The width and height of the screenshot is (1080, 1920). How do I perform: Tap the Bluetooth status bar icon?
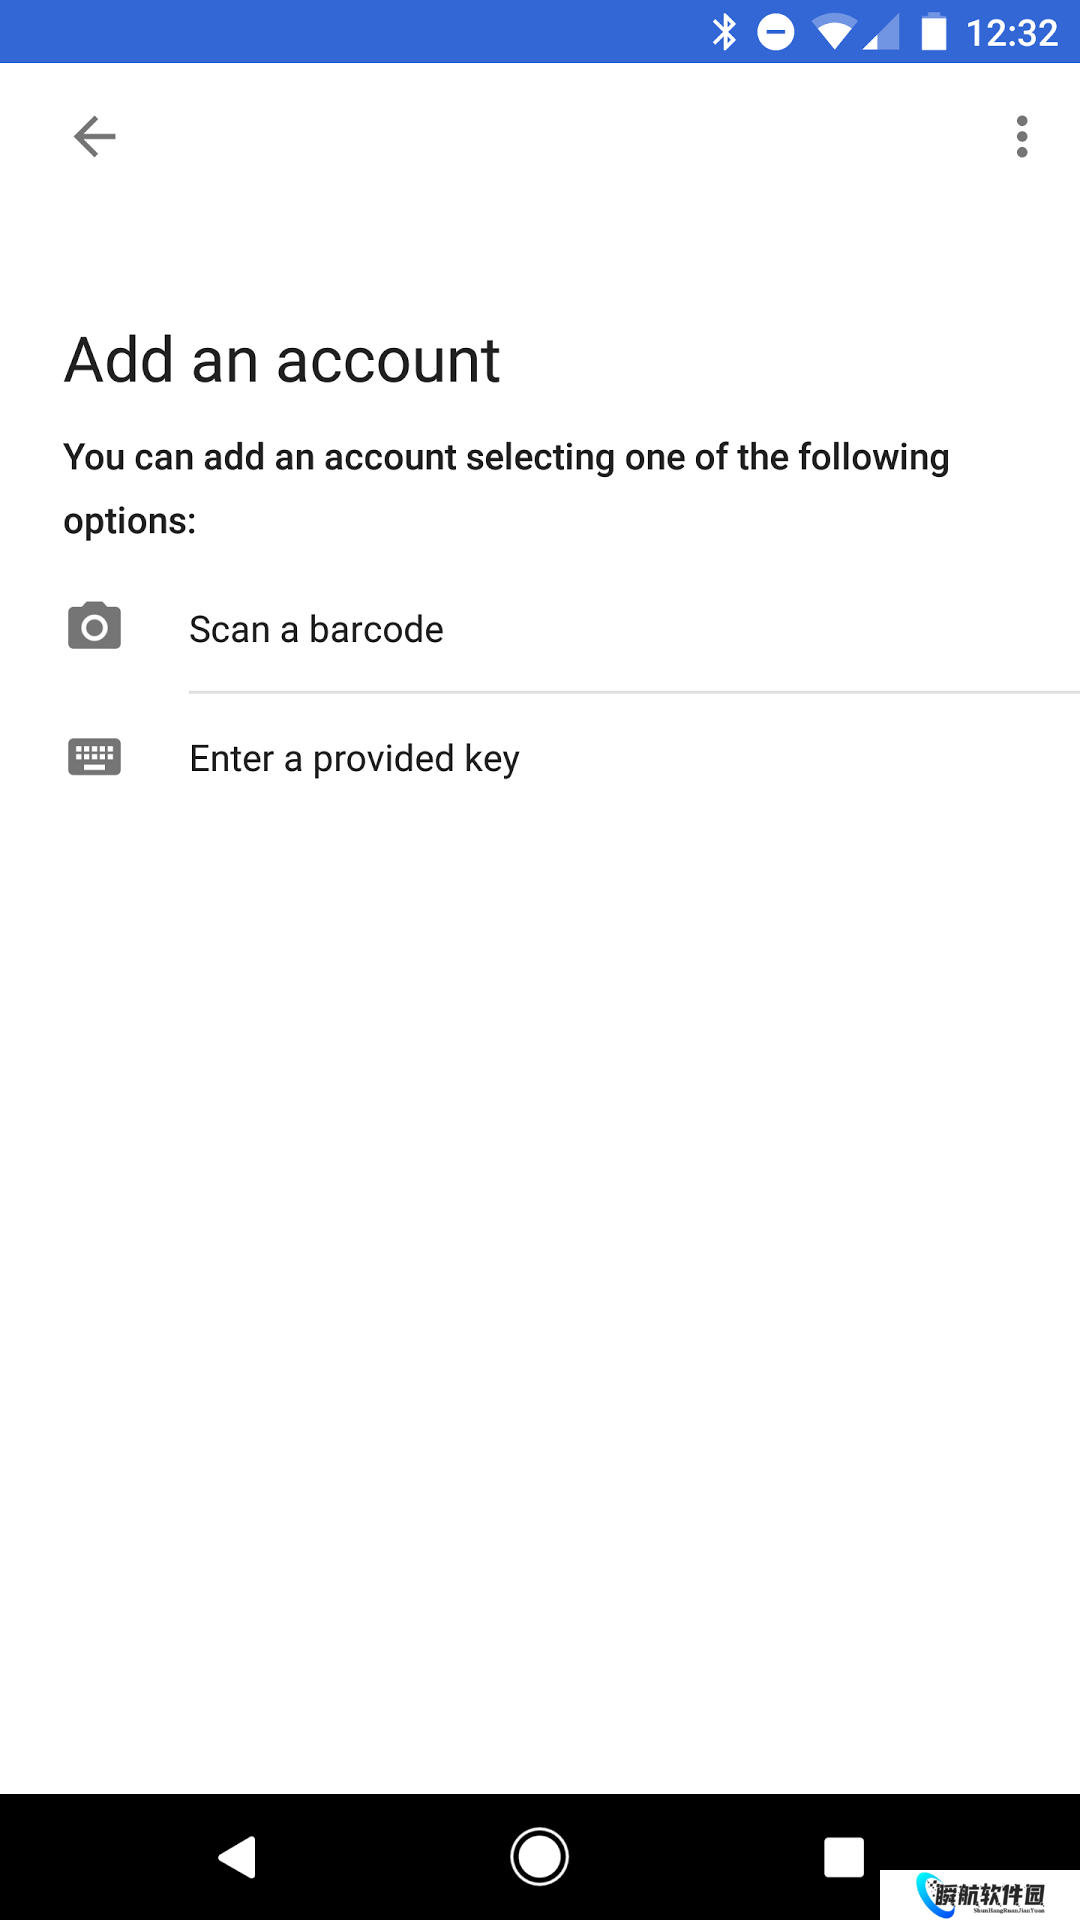coord(724,32)
